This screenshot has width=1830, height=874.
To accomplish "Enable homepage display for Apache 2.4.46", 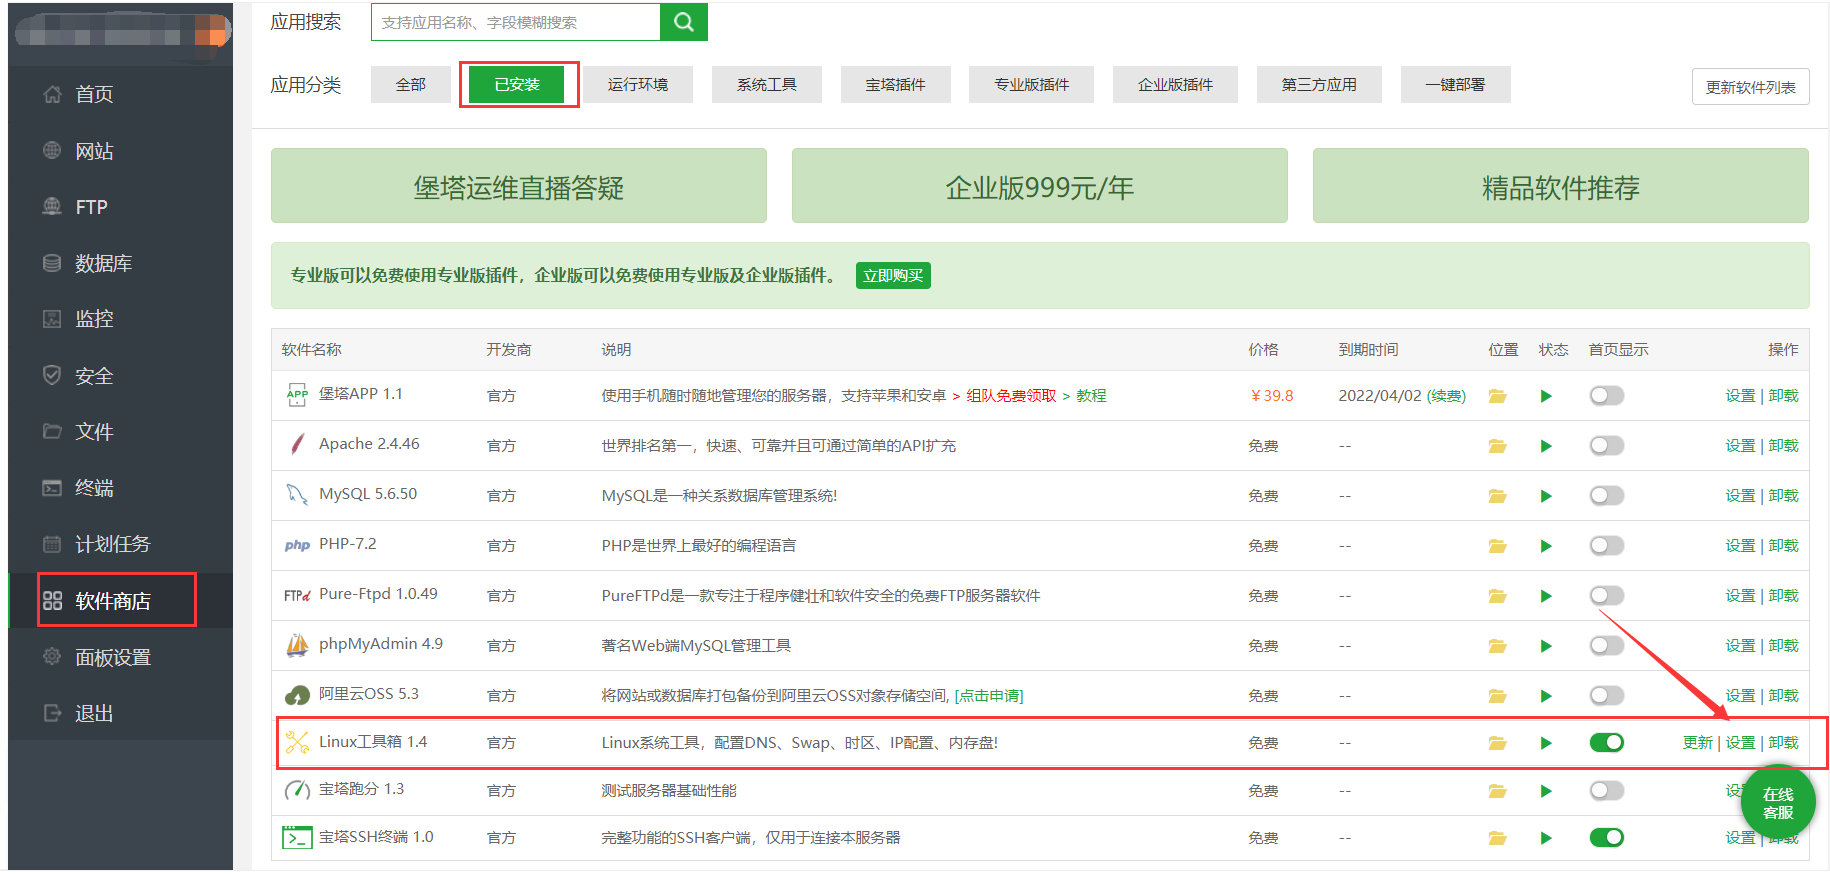I will pos(1607,446).
